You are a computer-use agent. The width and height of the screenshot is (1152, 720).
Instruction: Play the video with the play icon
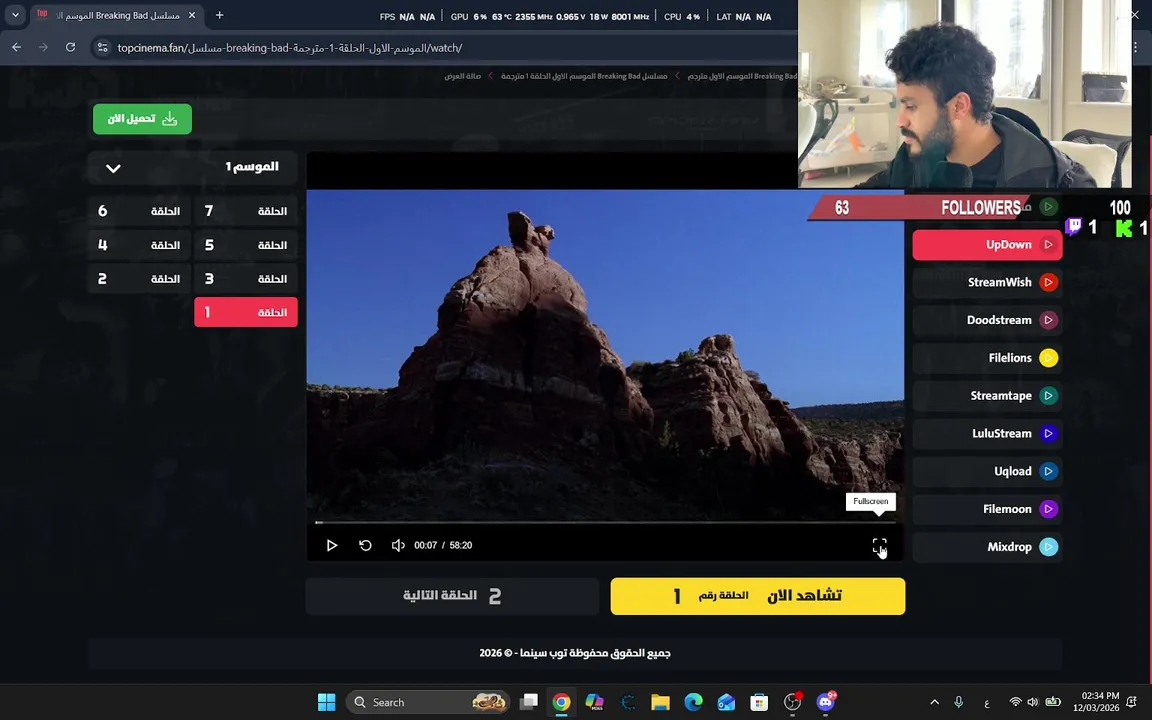coord(331,545)
